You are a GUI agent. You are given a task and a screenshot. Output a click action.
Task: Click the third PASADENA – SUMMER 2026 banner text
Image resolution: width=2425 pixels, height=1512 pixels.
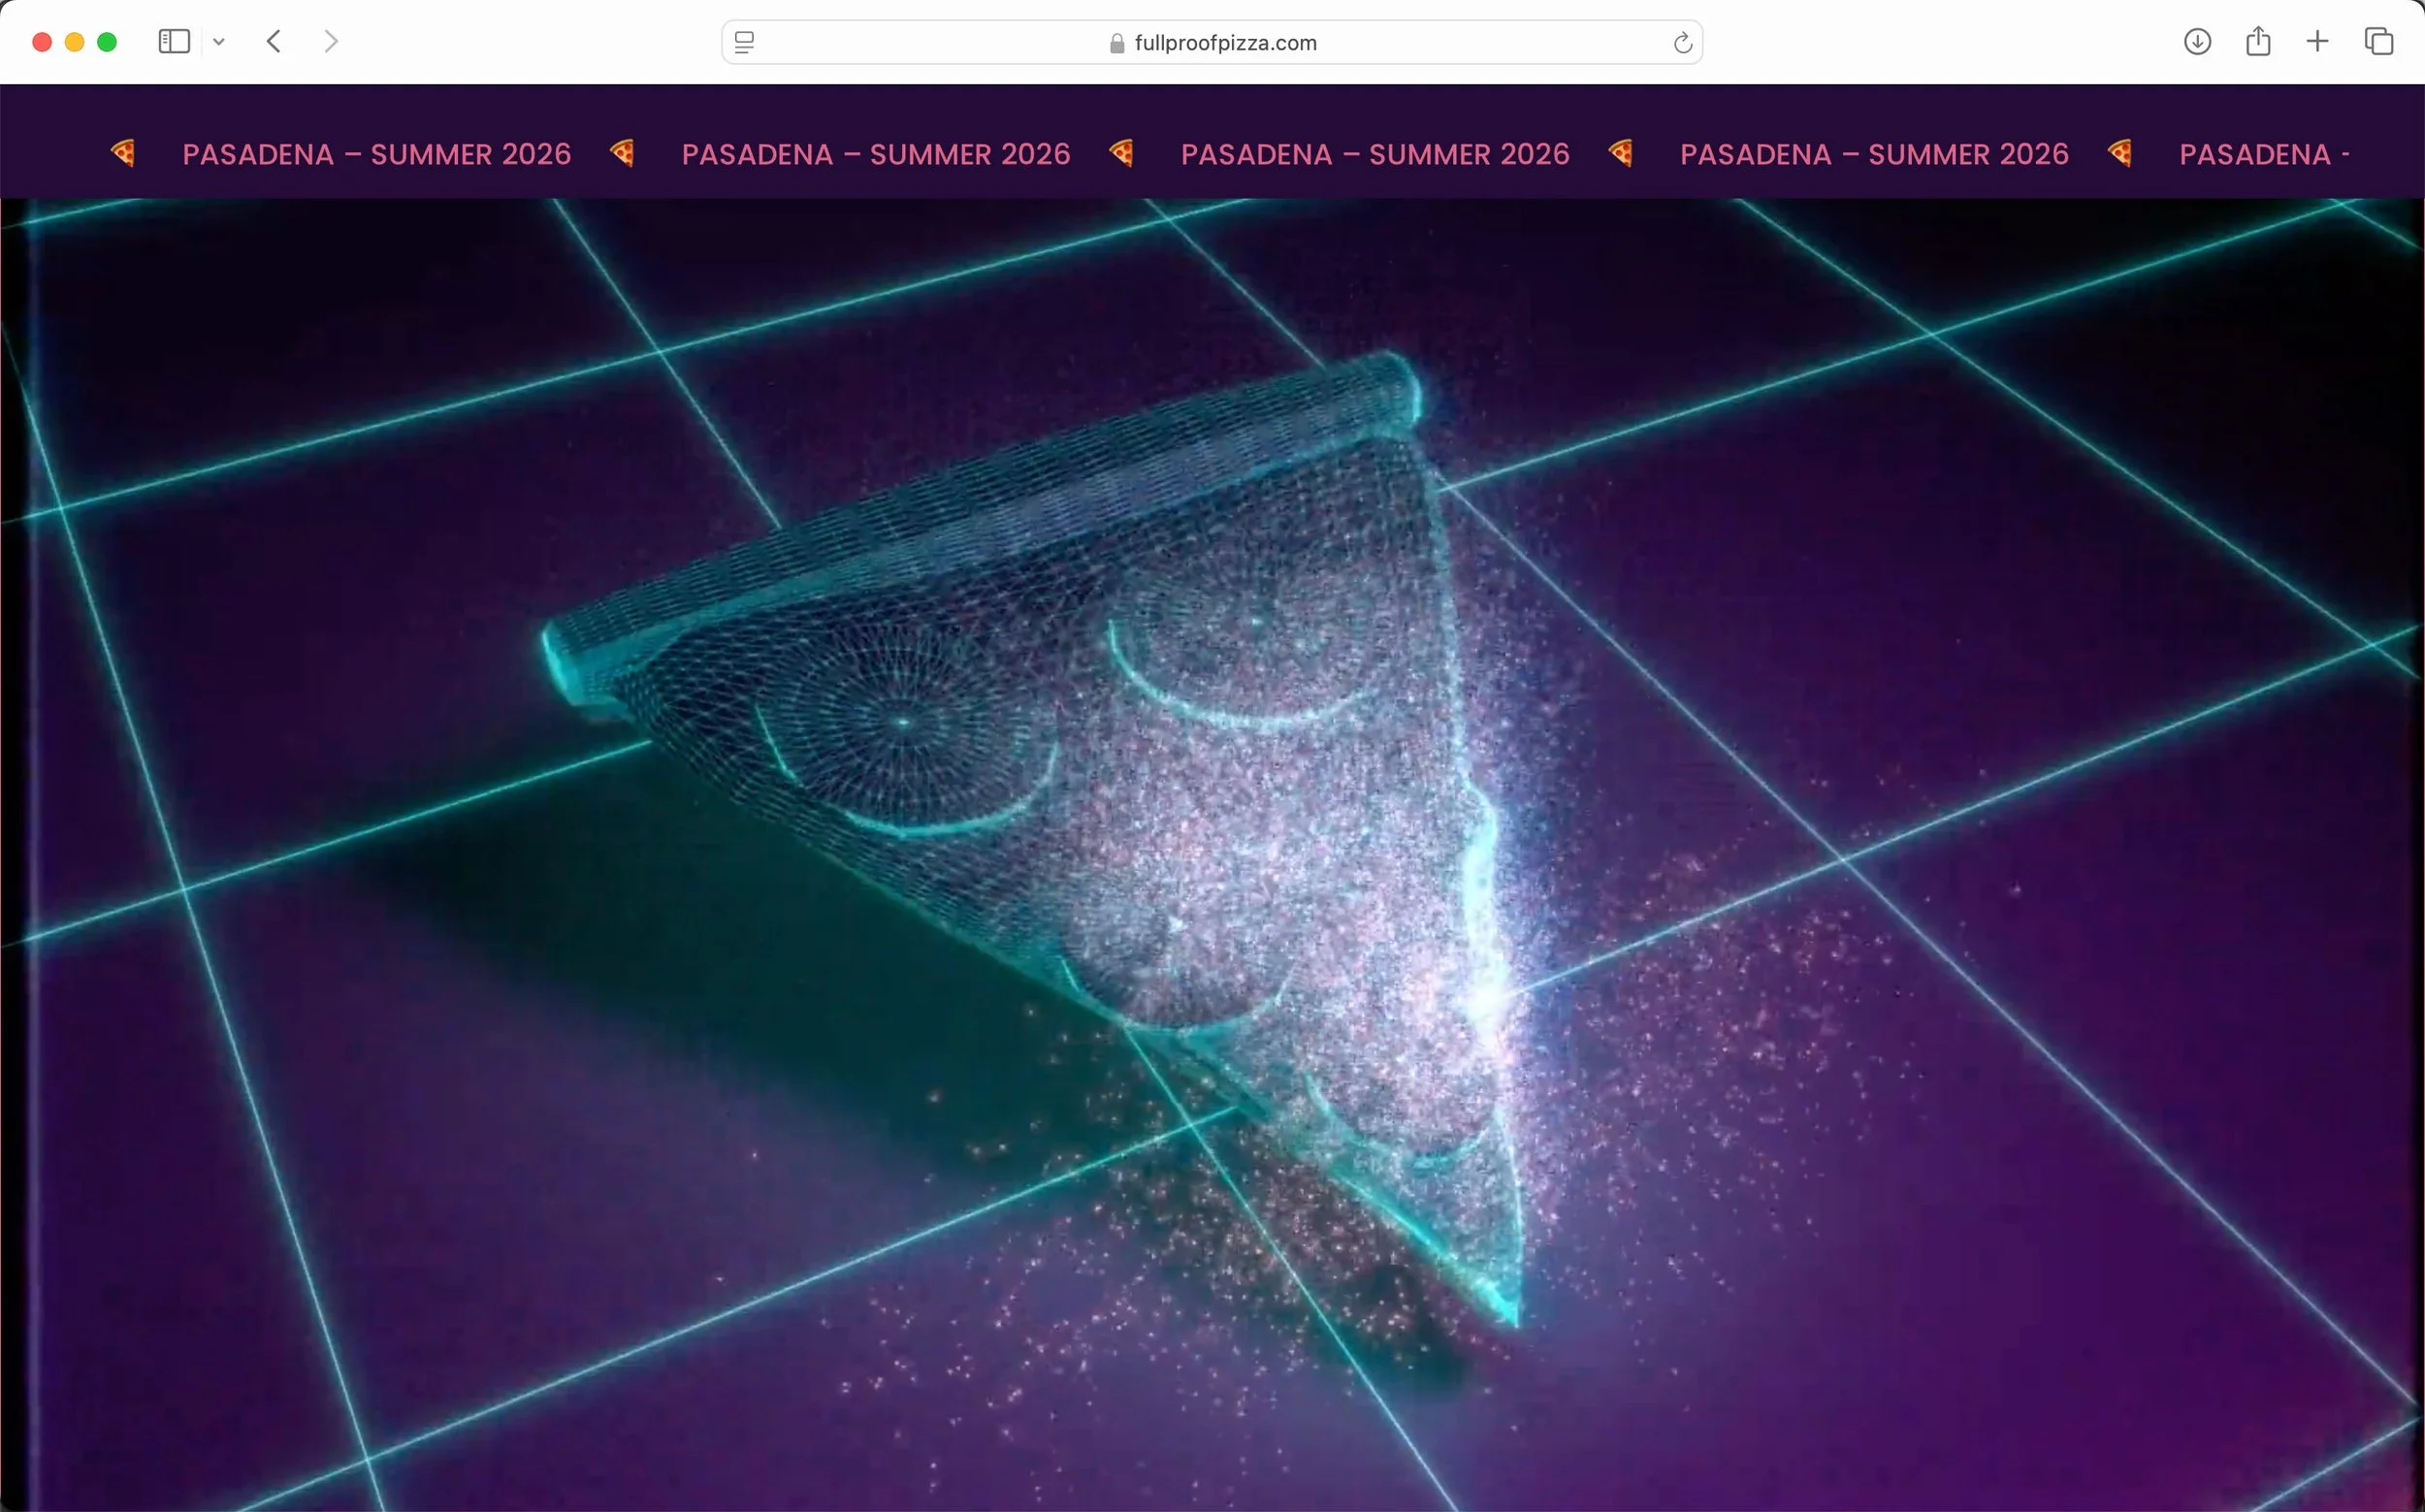click(x=1374, y=154)
